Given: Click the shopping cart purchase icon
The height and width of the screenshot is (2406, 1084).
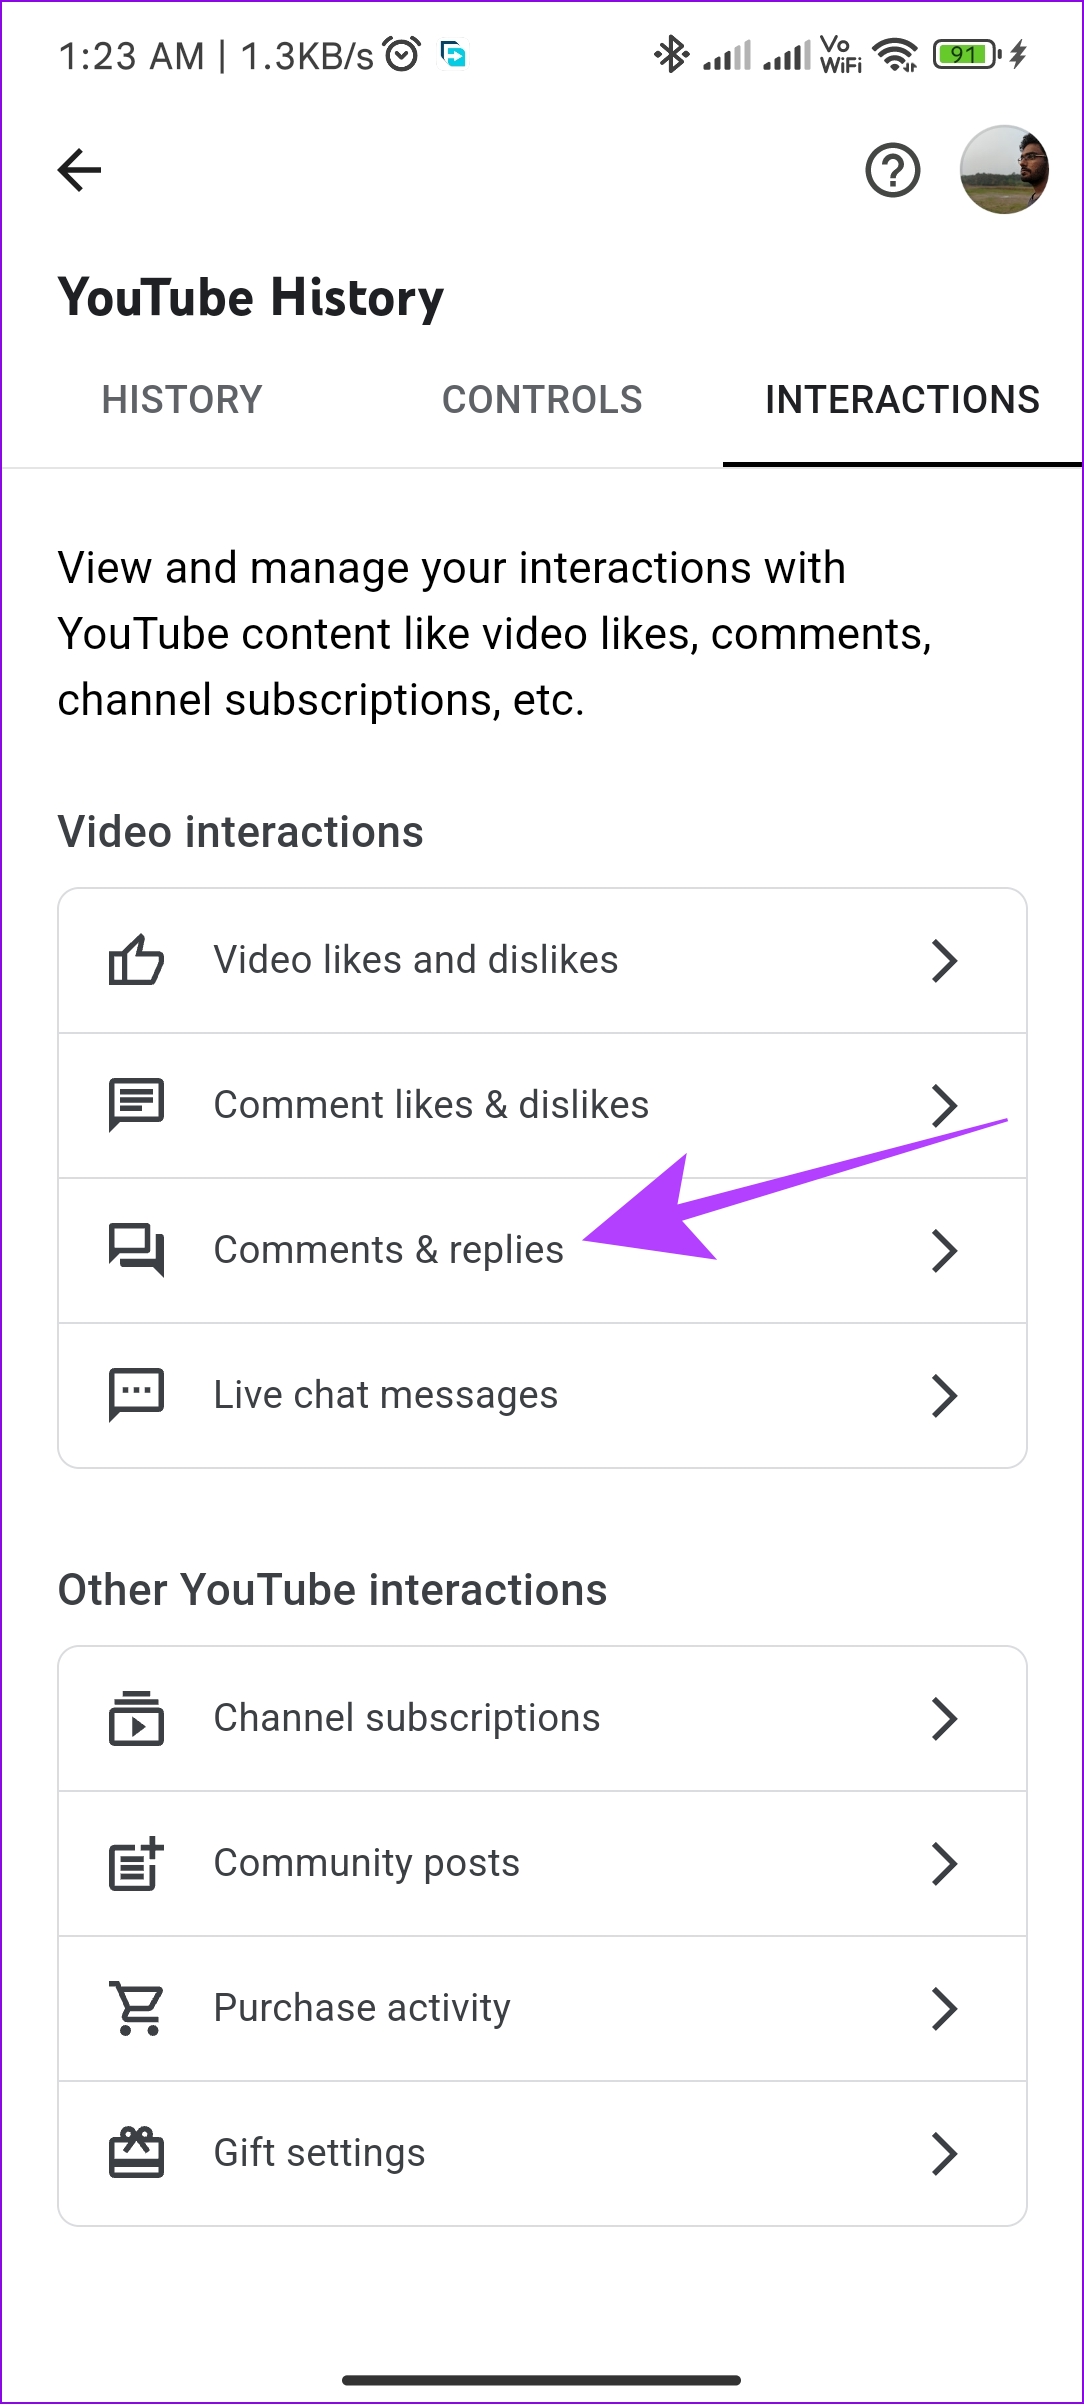Looking at the screenshot, I should tap(136, 2008).
